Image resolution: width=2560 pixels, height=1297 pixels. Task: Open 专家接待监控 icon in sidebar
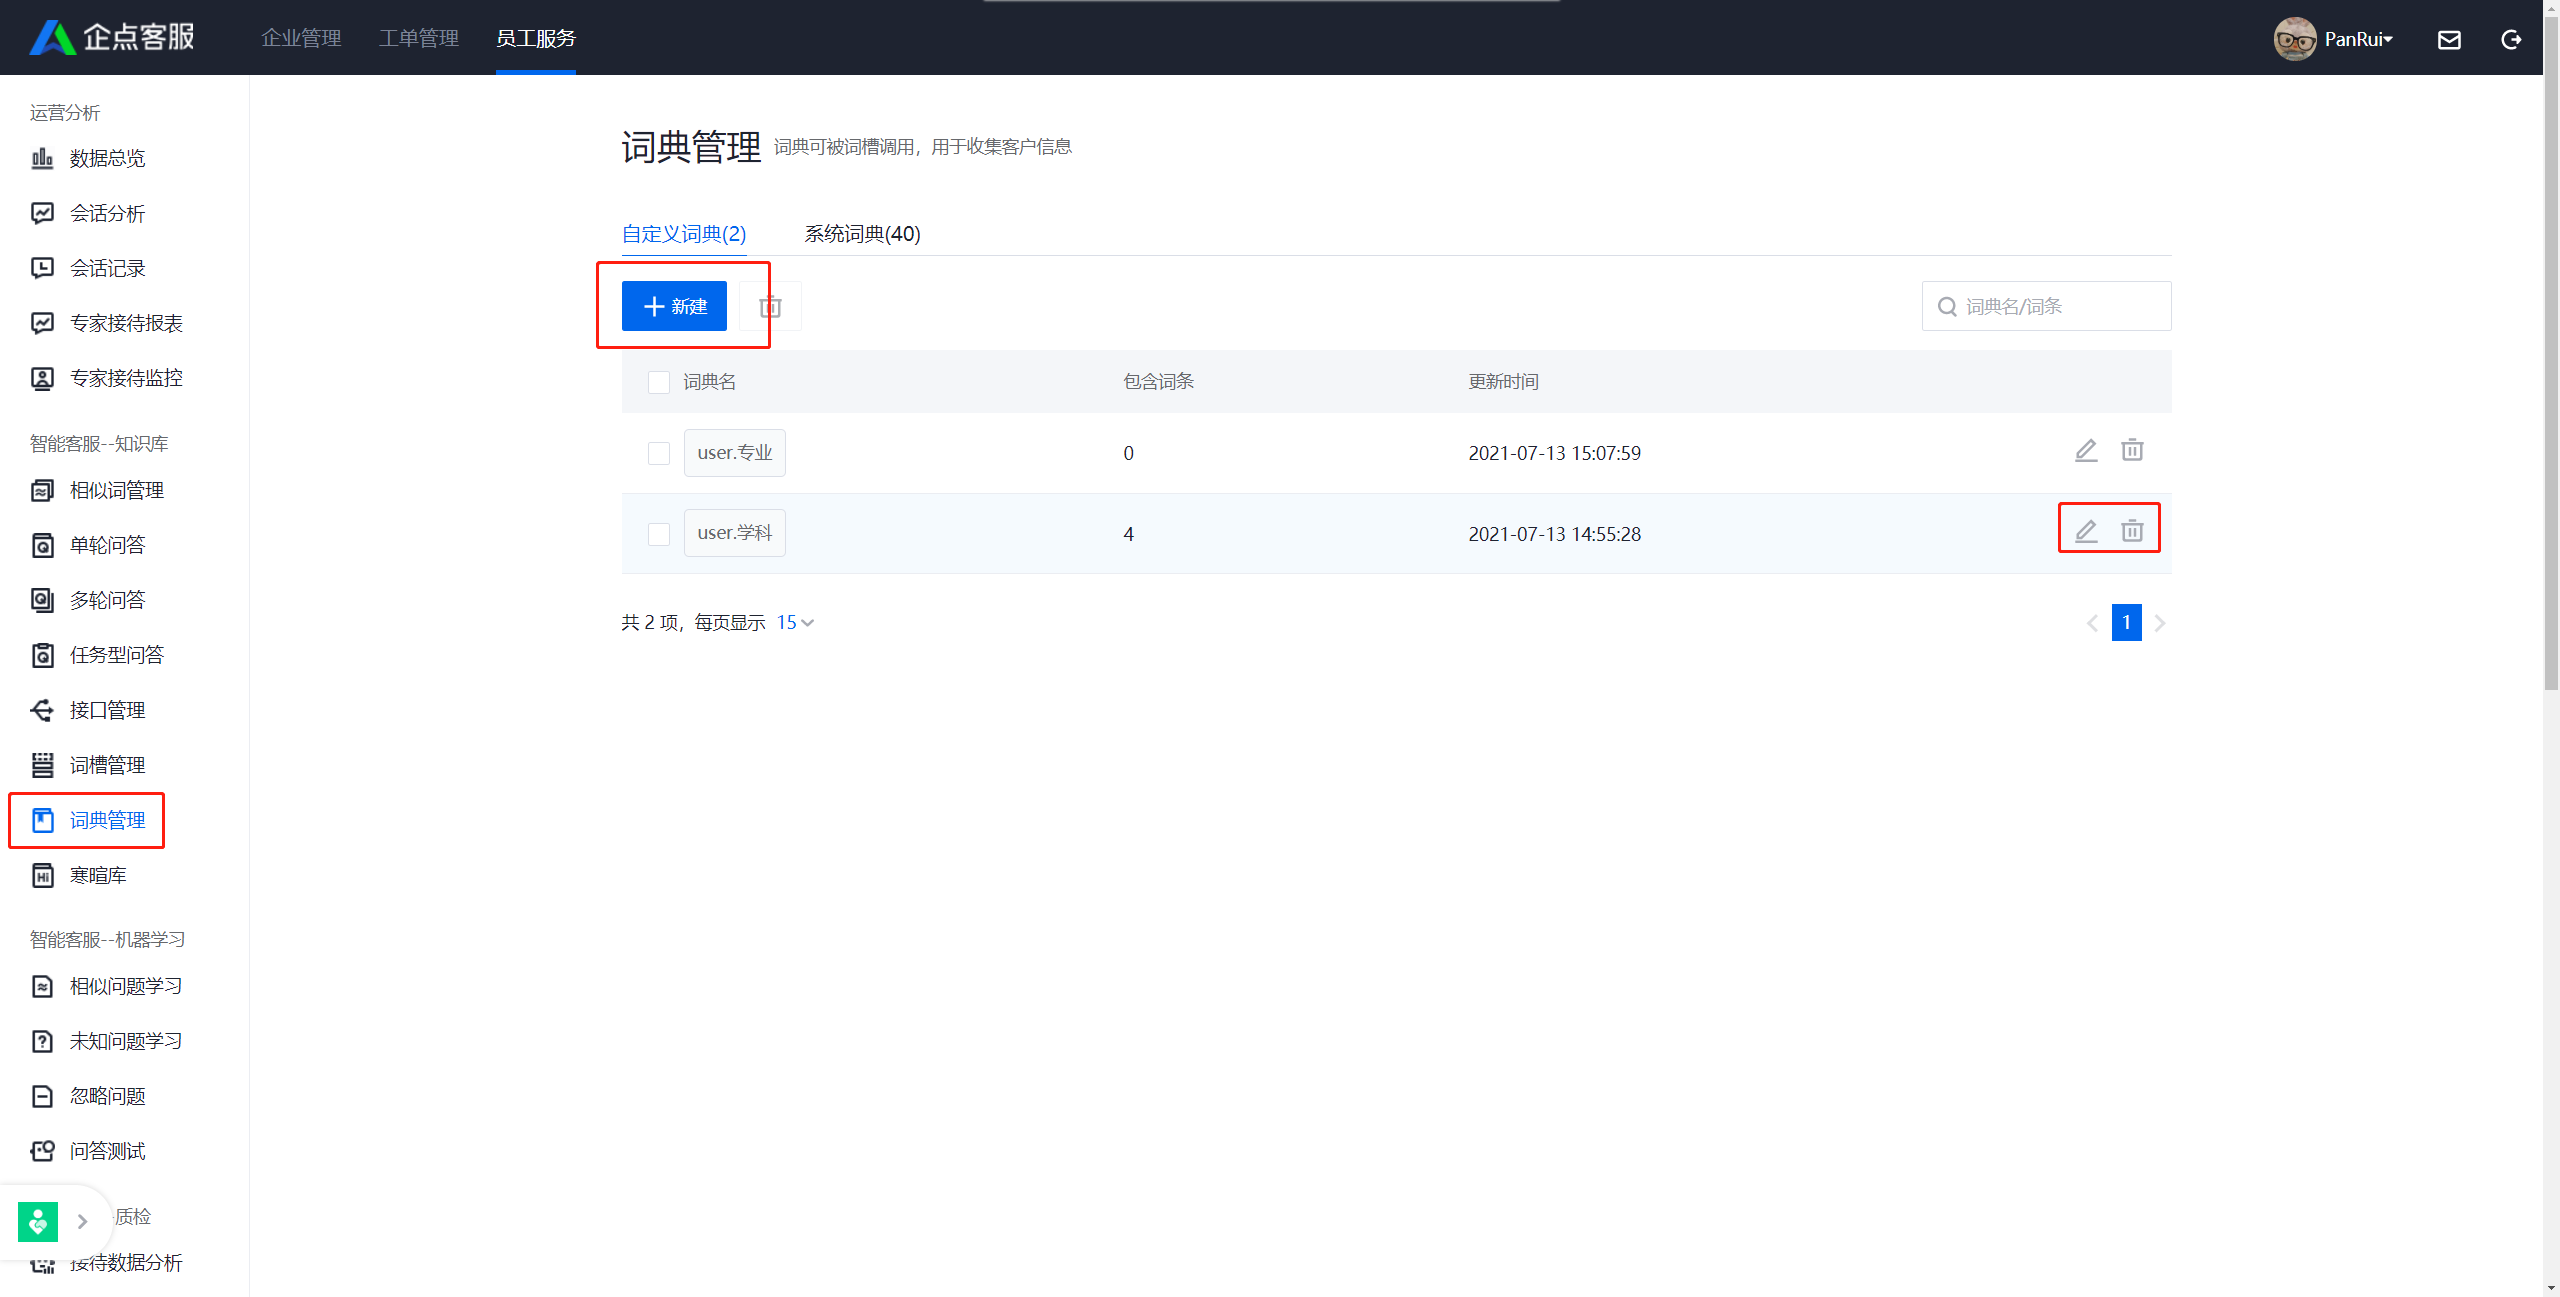click(x=42, y=378)
